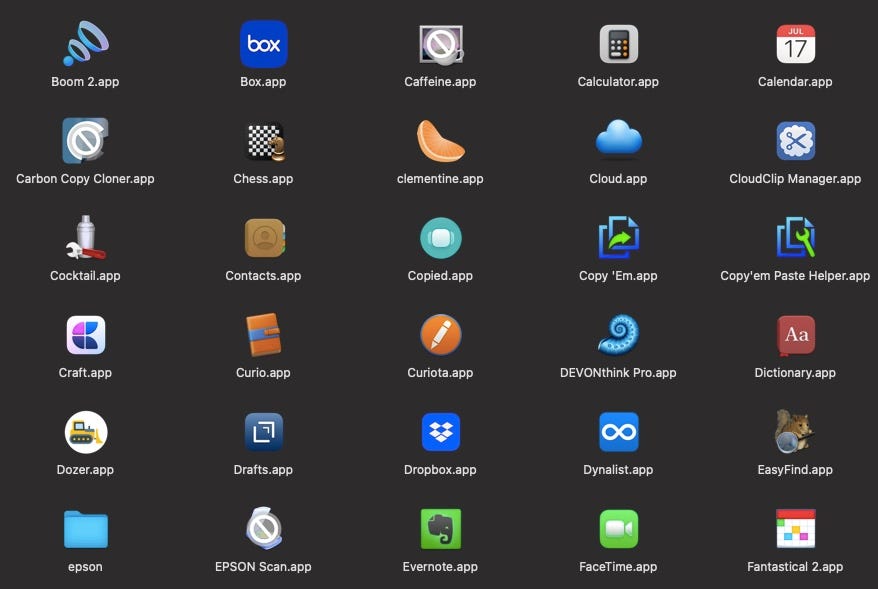The image size is (878, 589).
Task: Click the EPSON Scan app icon
Action: click(263, 528)
